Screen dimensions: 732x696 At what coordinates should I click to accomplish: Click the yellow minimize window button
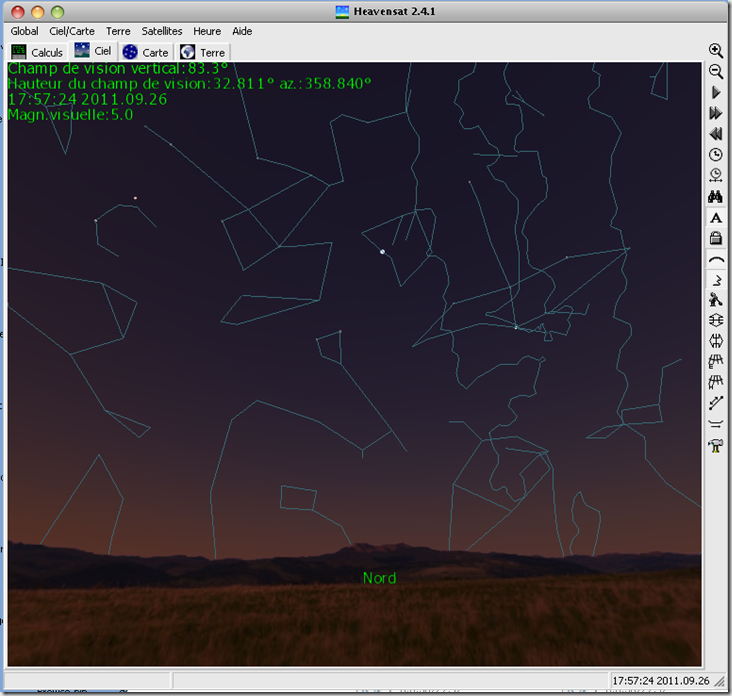point(38,12)
